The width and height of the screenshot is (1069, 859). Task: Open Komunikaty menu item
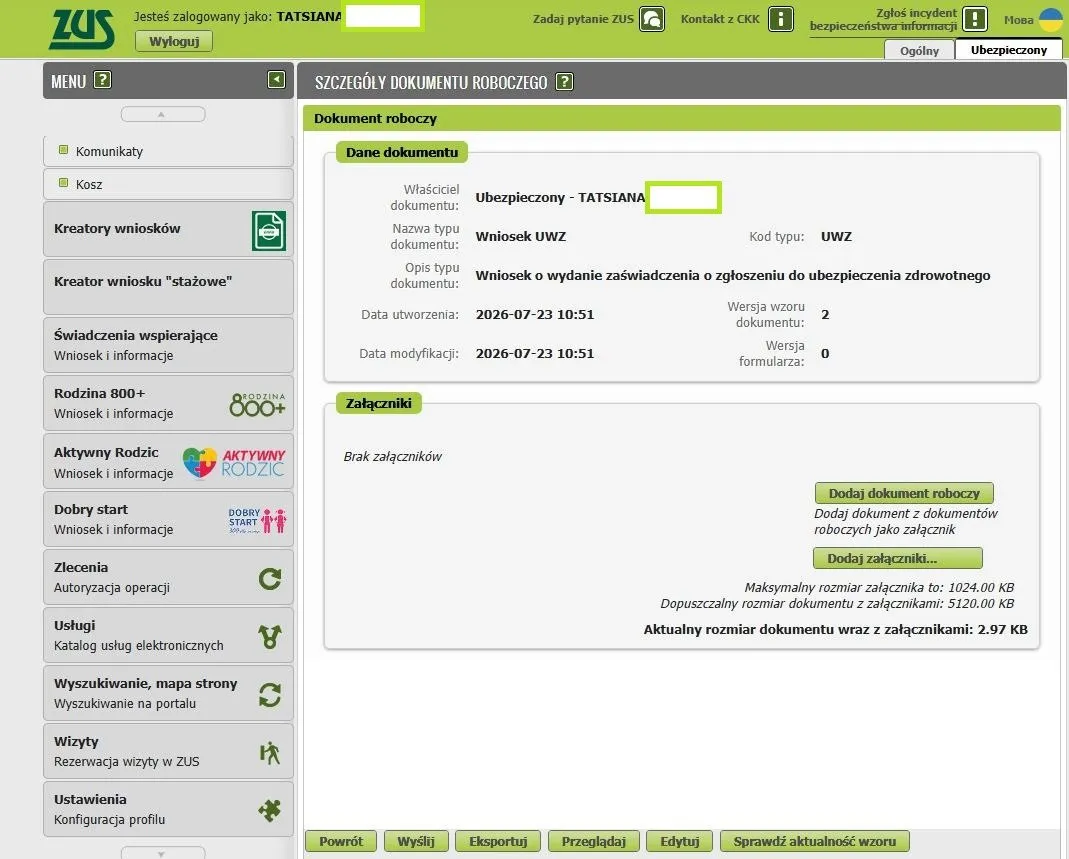pyautogui.click(x=168, y=151)
